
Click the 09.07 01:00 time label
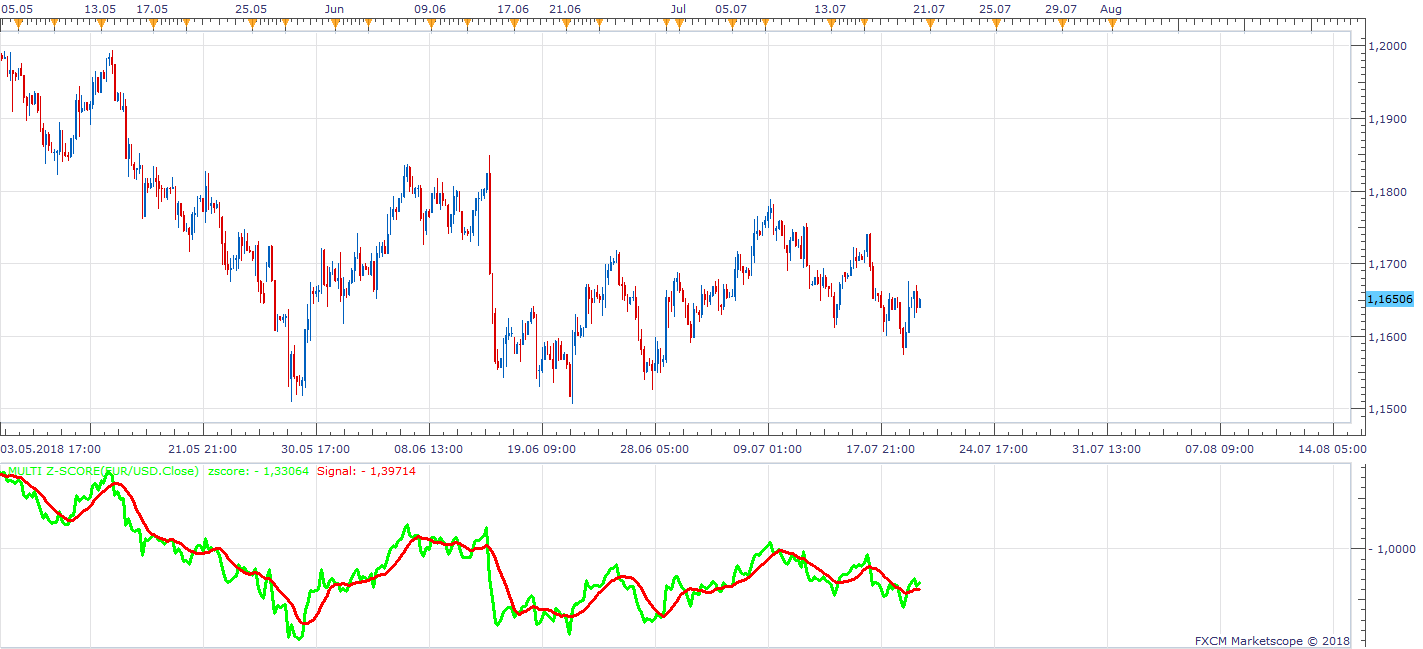click(767, 449)
